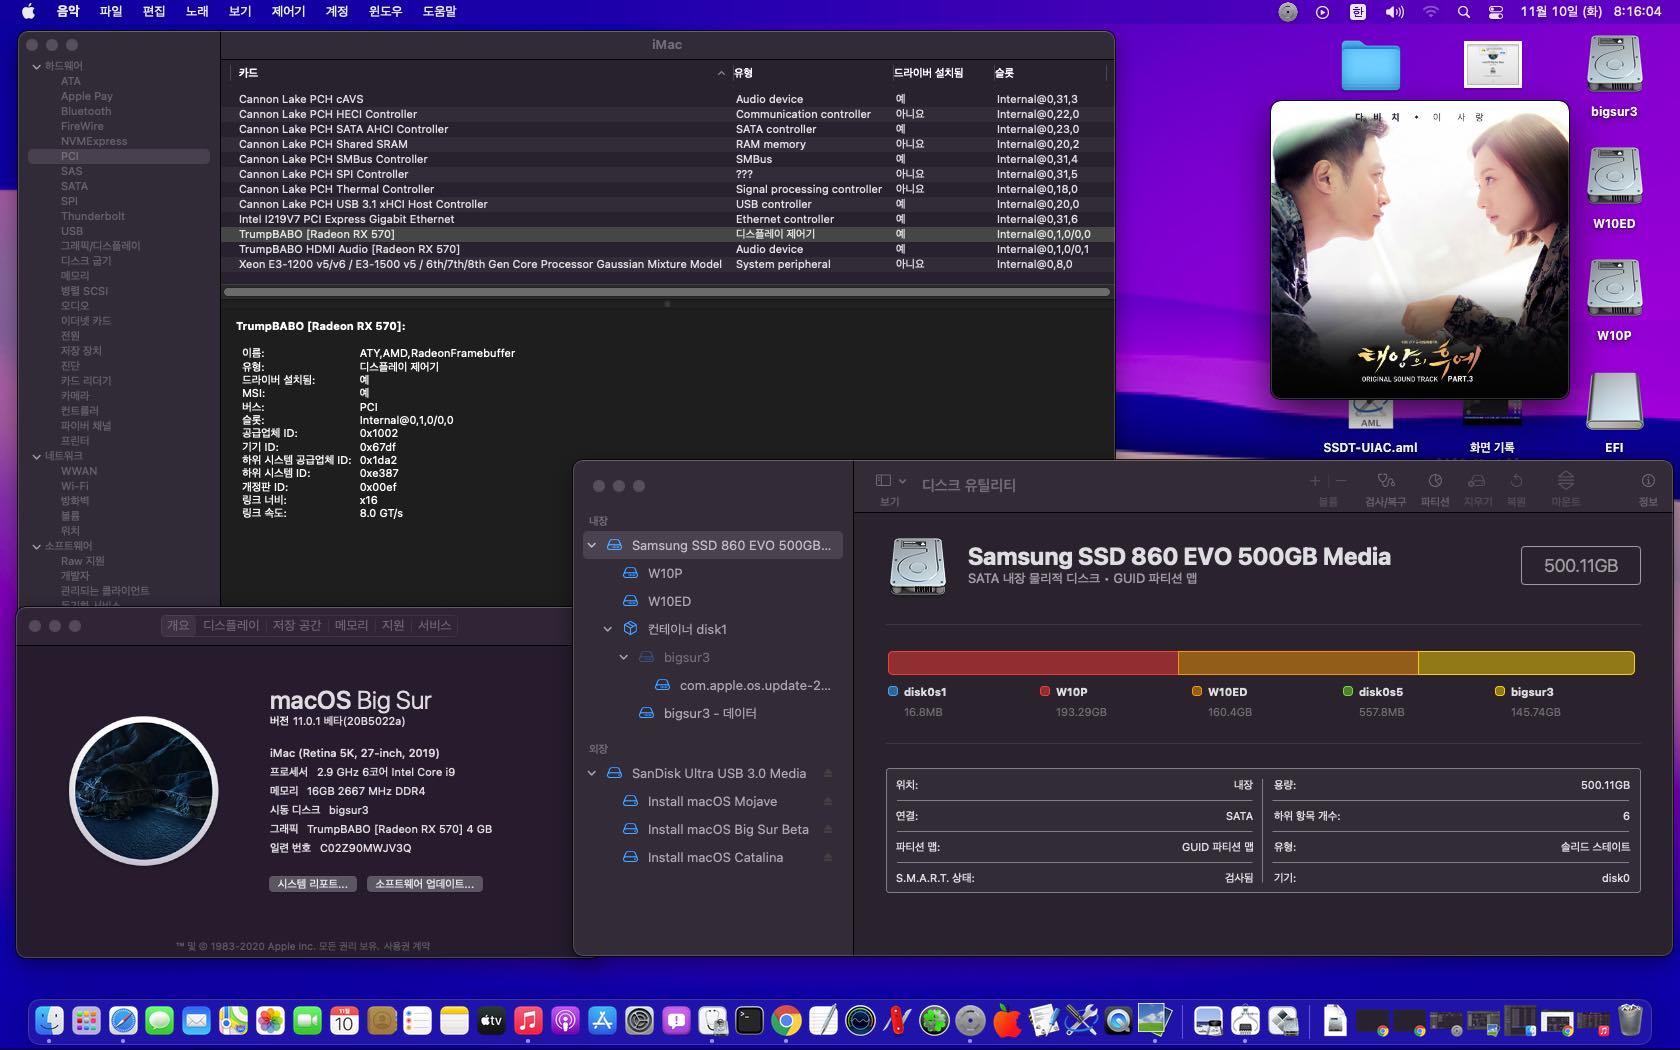The height and width of the screenshot is (1050, 1680).
Task: Click the 500.11GB capacity box
Action: [1581, 566]
